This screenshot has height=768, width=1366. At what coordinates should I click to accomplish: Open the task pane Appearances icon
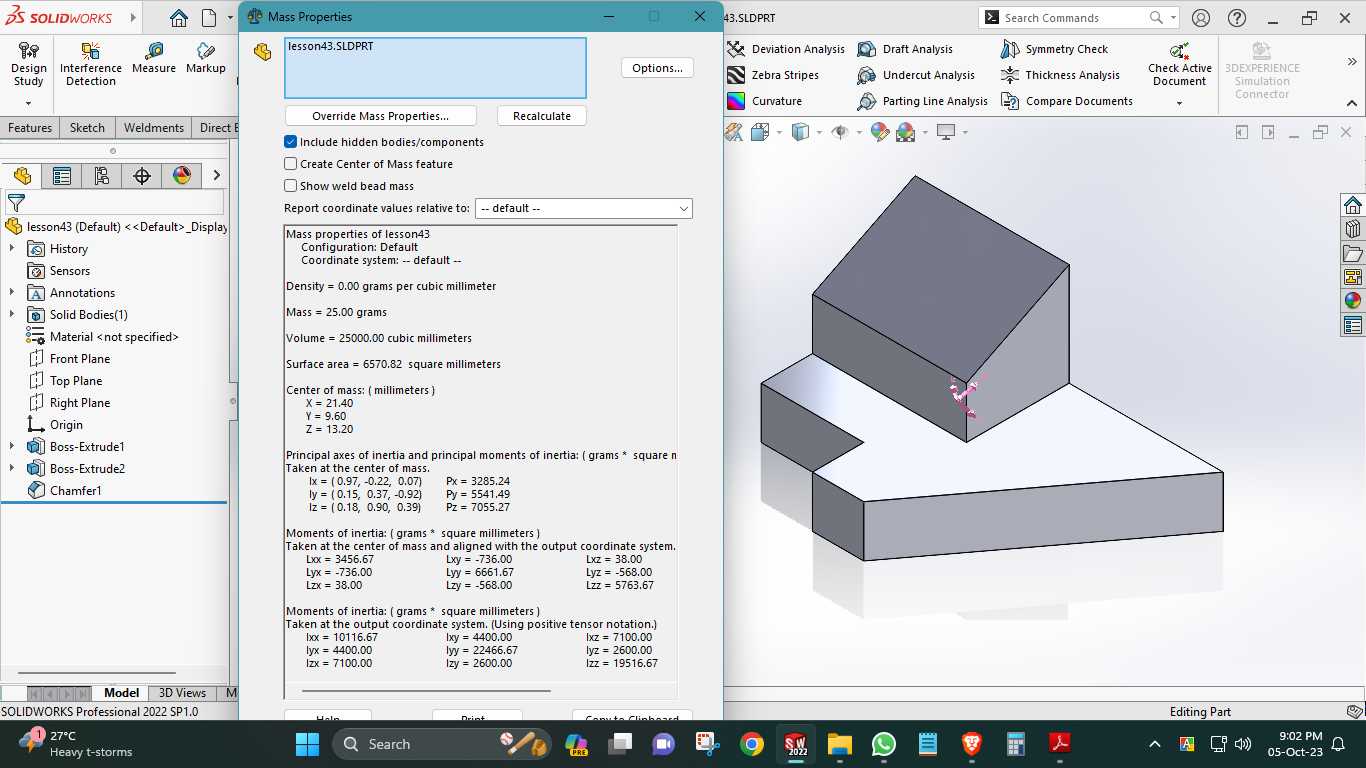[1353, 300]
